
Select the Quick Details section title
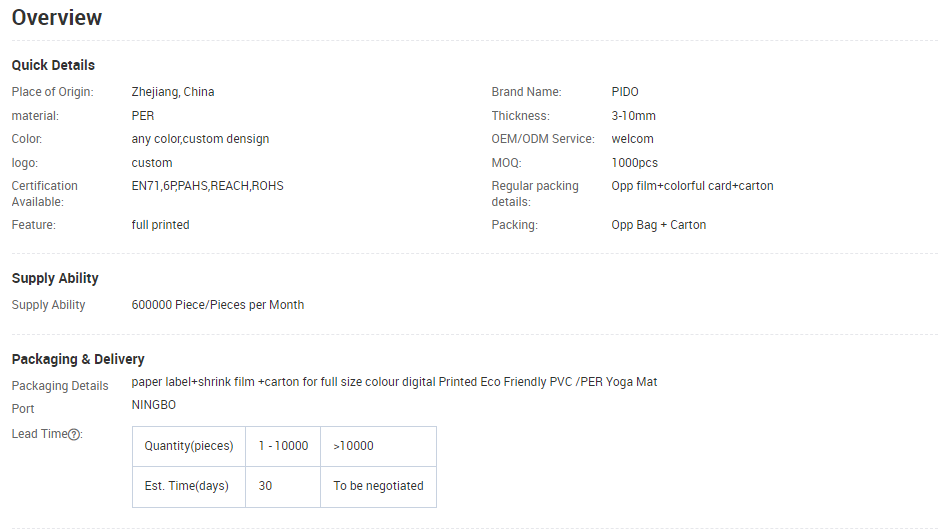coord(53,65)
